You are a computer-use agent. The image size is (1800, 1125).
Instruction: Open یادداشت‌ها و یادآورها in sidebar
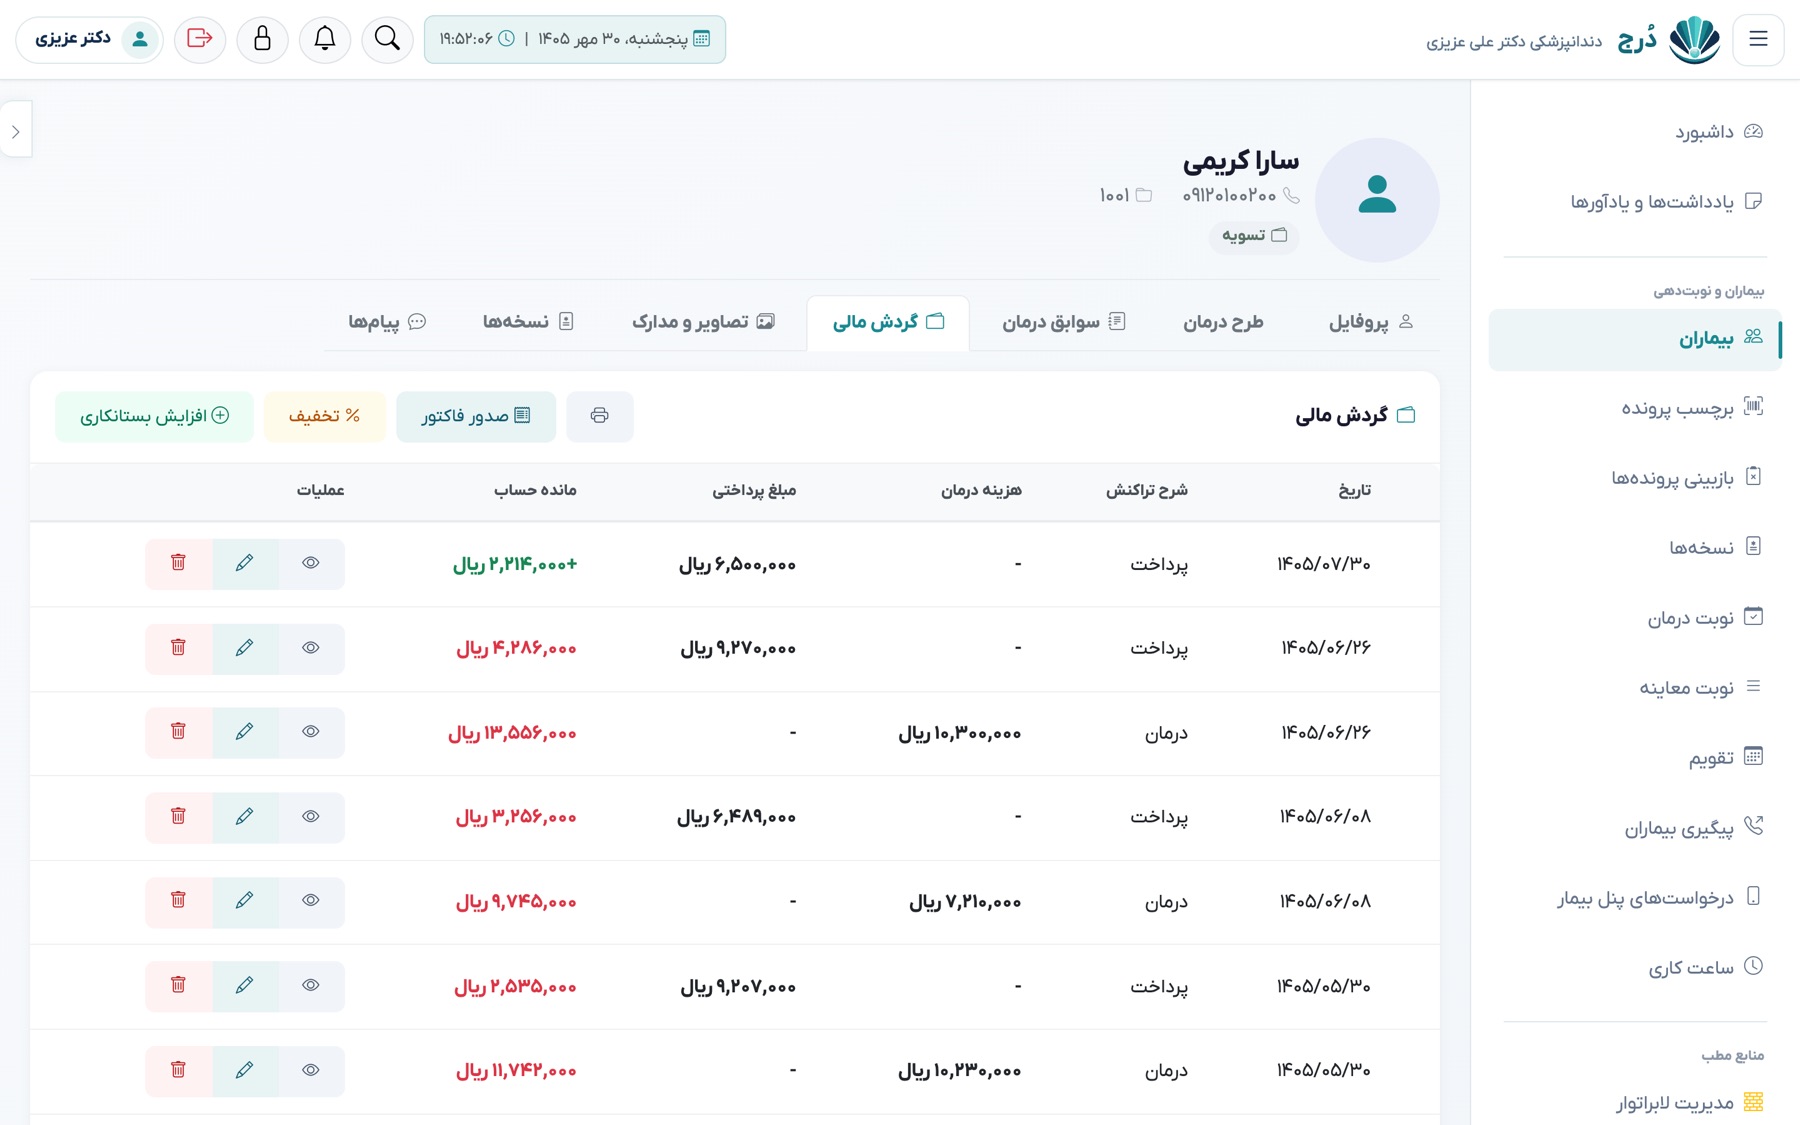[x=1634, y=202]
